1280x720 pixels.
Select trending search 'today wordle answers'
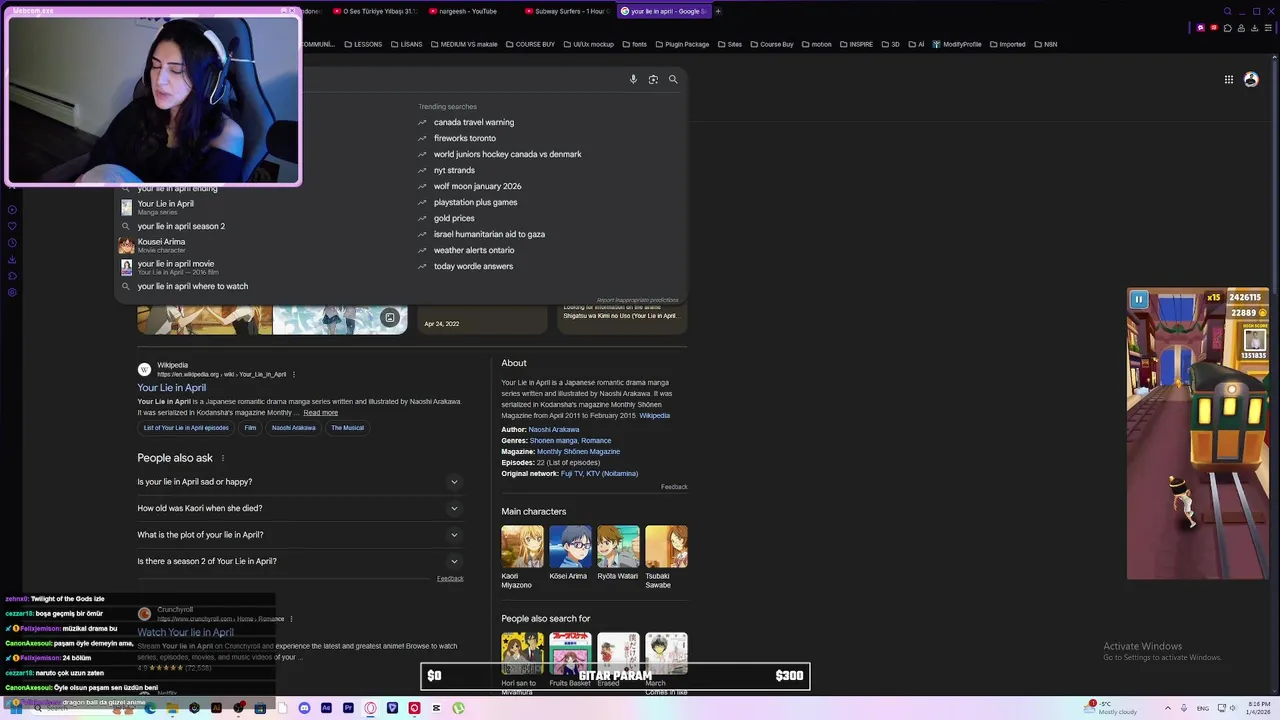point(473,266)
